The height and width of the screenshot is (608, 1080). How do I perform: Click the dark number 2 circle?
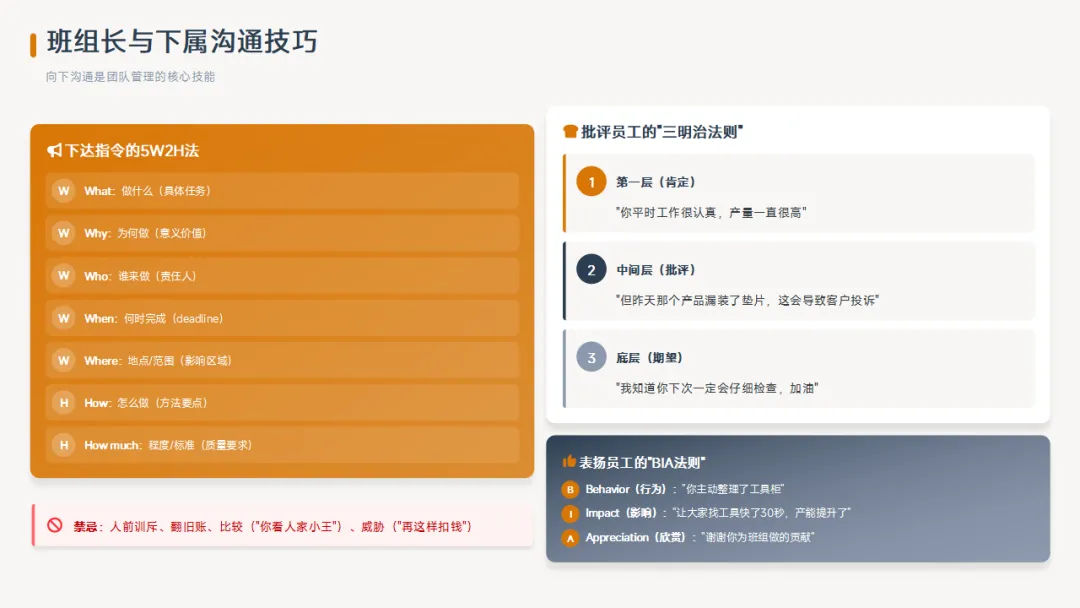(591, 270)
